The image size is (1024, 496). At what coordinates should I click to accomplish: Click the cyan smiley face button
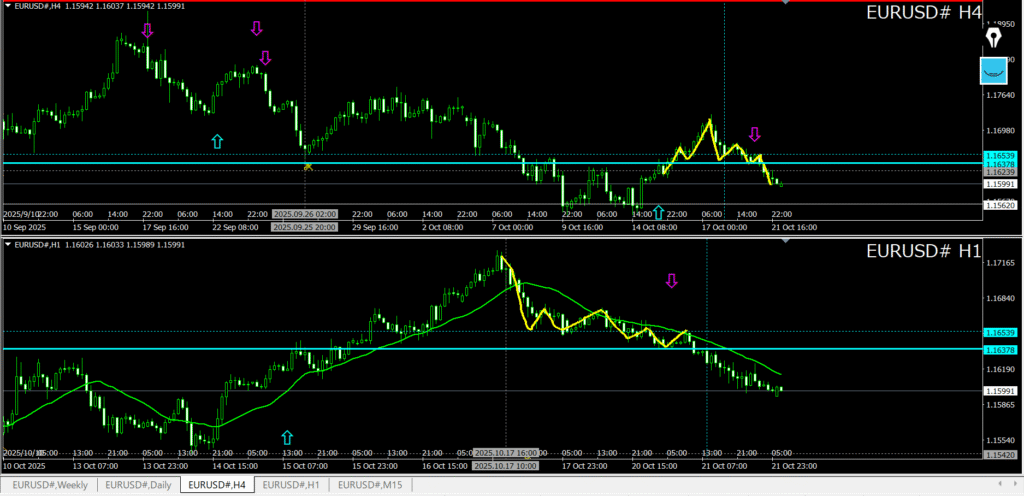(x=993, y=70)
